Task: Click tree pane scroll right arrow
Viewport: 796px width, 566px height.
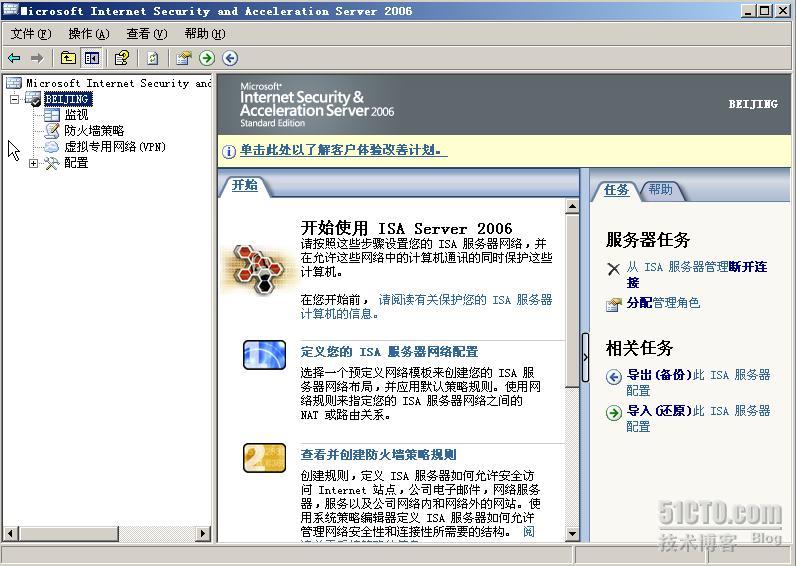Action: [x=203, y=534]
